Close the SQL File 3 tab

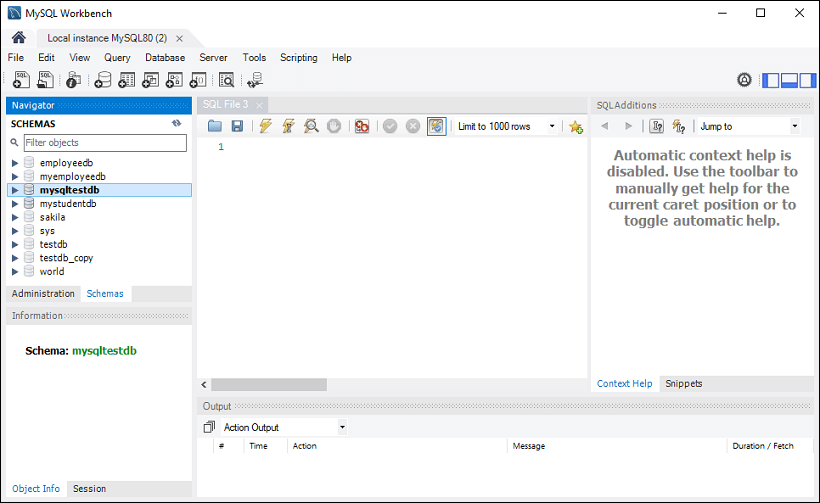point(259,105)
